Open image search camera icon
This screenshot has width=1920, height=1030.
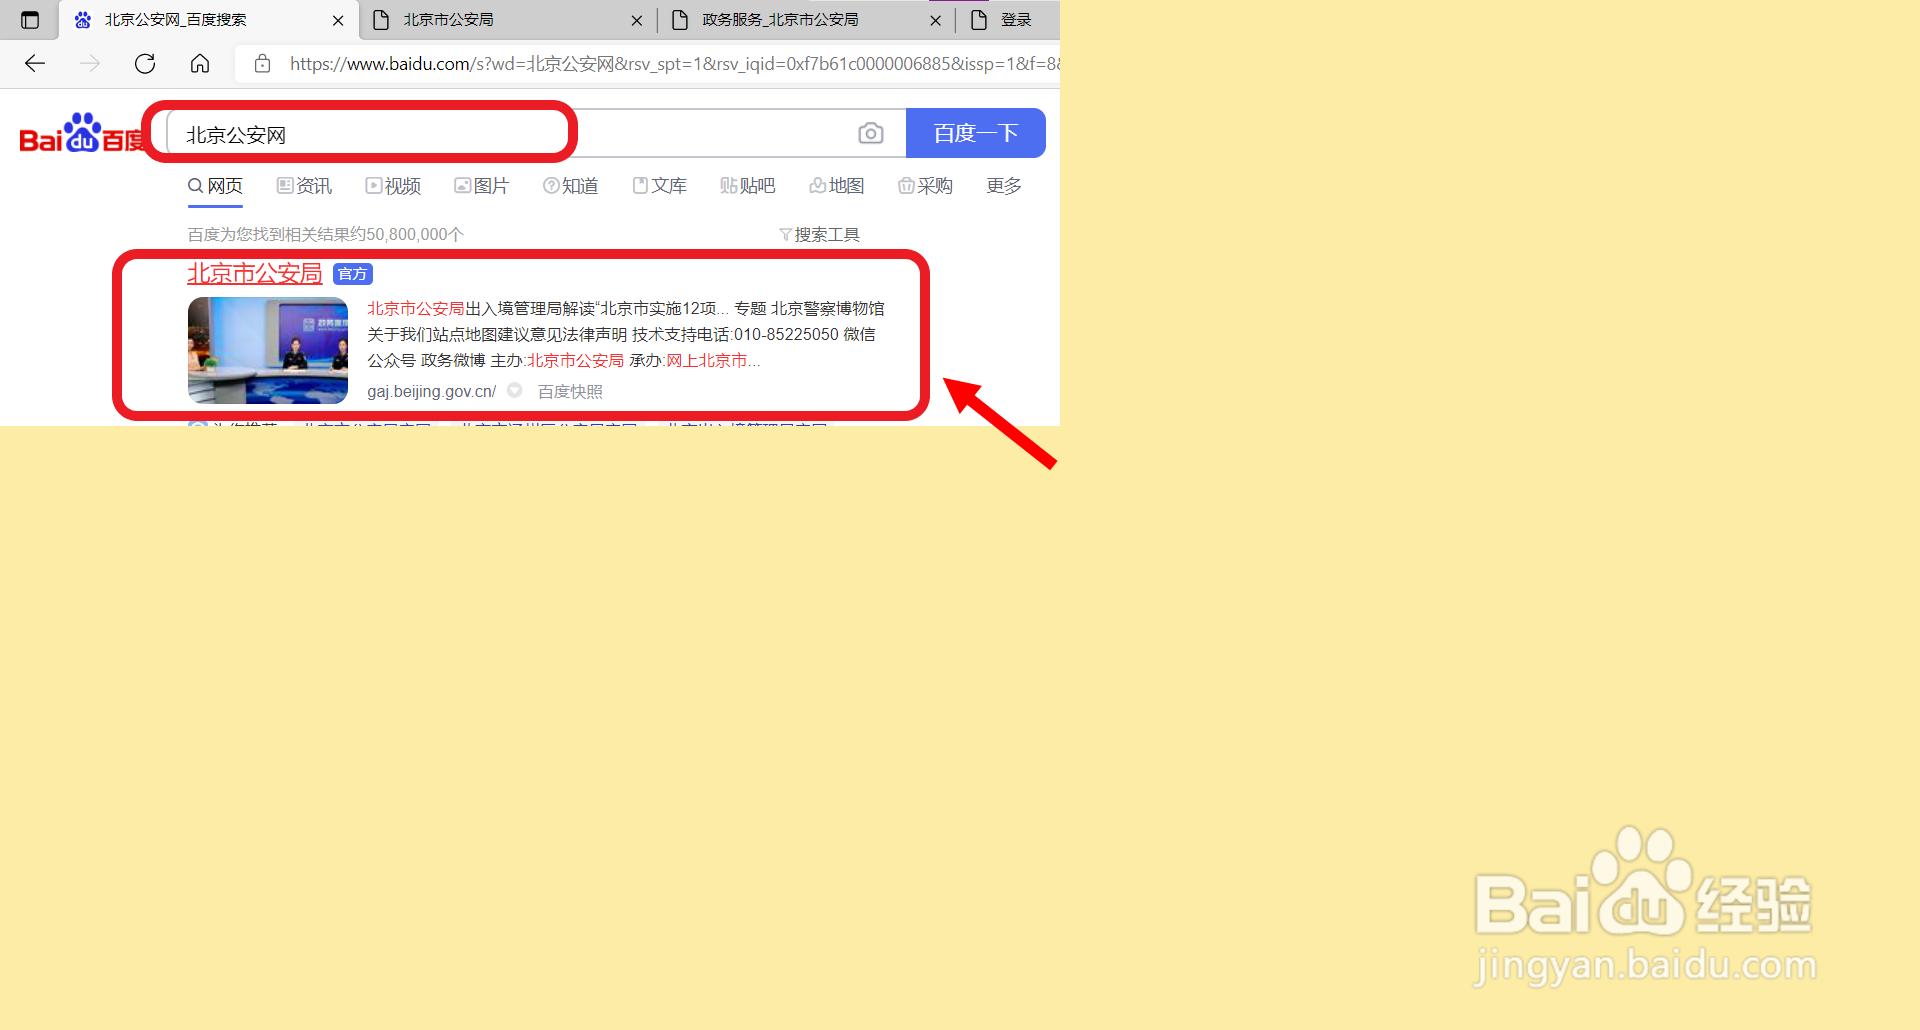[x=871, y=133]
